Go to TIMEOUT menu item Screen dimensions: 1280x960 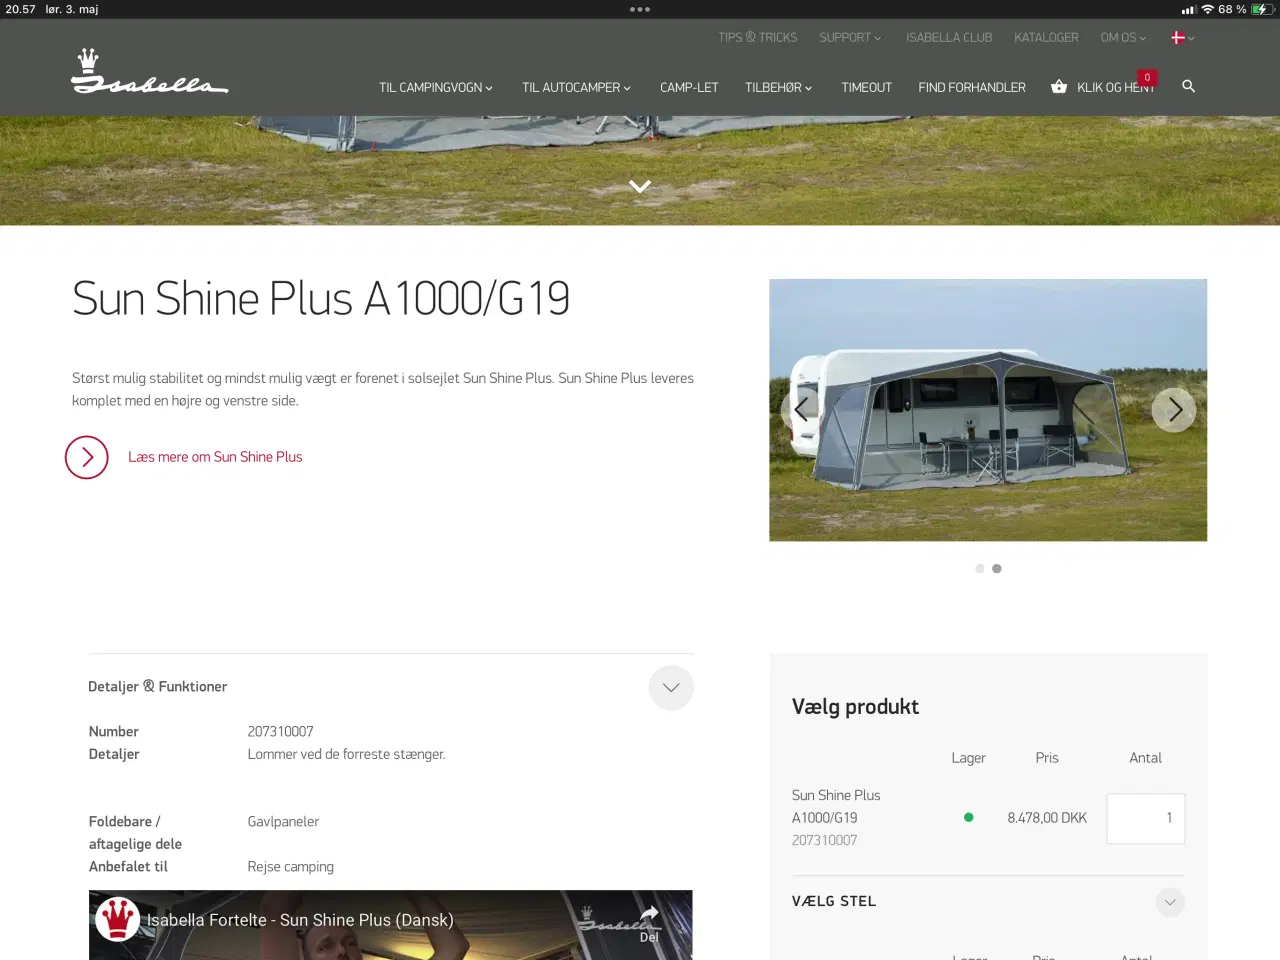tap(866, 87)
